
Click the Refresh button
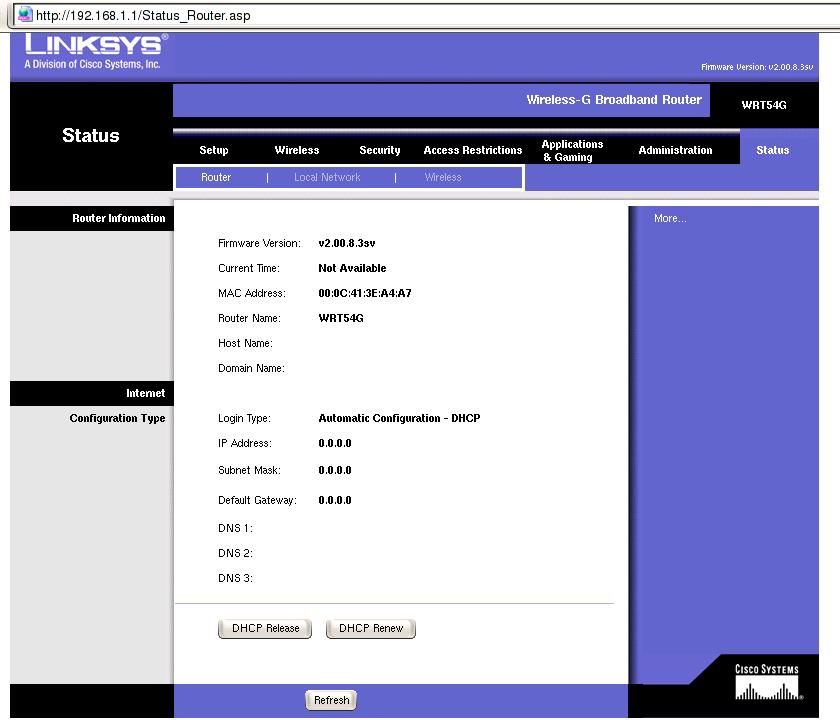(x=331, y=700)
